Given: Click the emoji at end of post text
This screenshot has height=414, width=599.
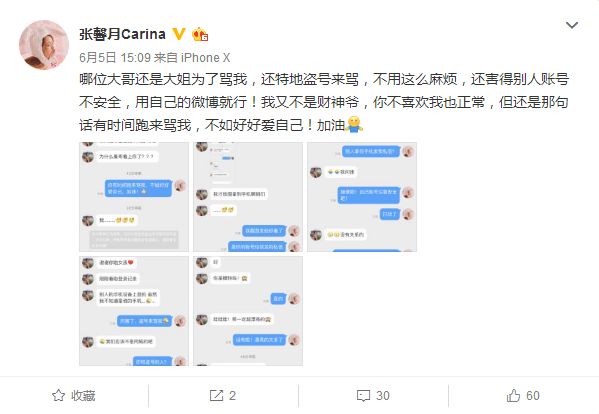Looking at the screenshot, I should pyautogui.click(x=354, y=124).
